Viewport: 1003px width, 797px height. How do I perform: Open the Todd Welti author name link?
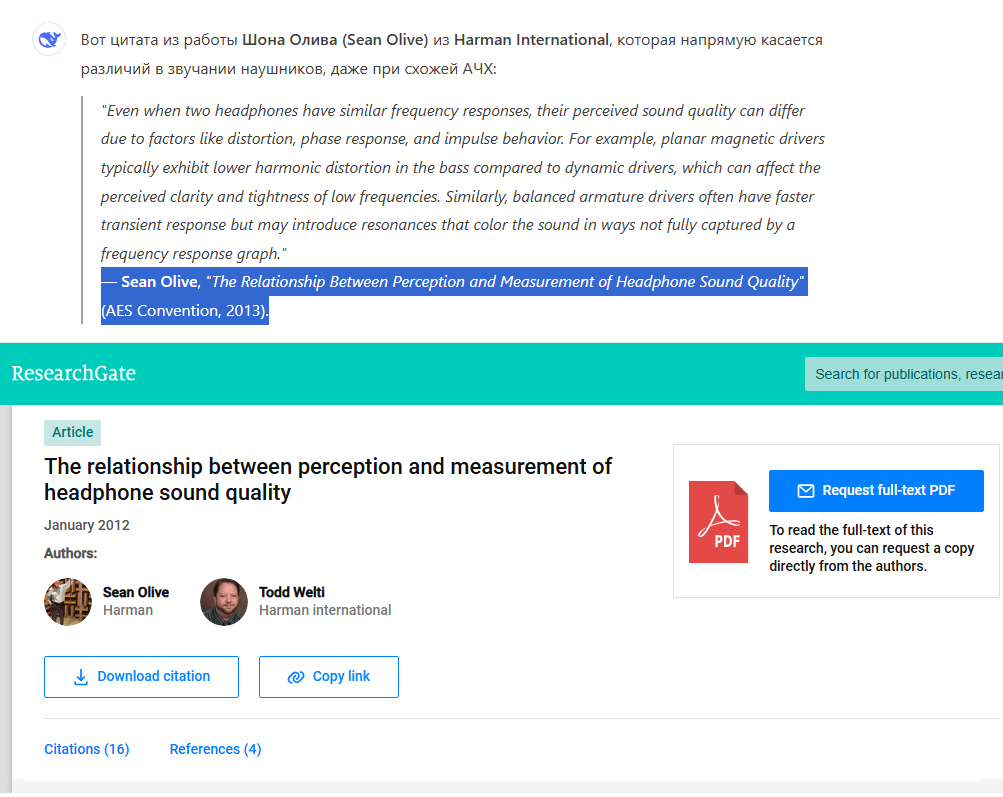coord(292,592)
